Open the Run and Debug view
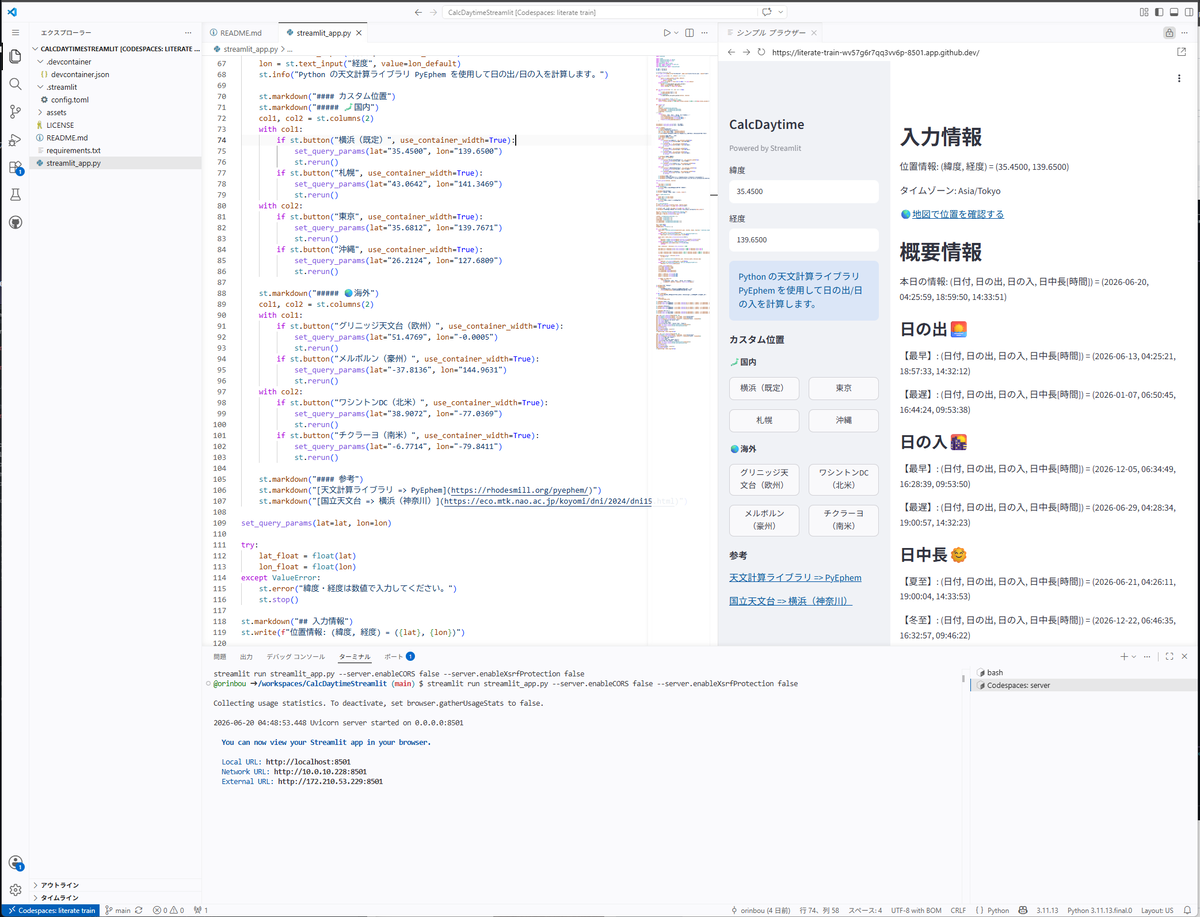This screenshot has width=1200, height=917. (15, 140)
